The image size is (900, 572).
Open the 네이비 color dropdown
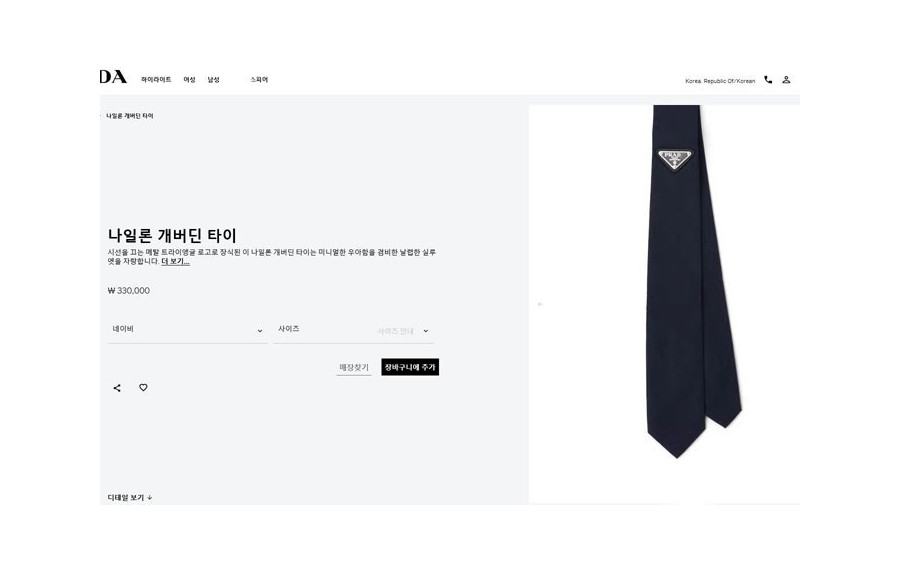(187, 330)
